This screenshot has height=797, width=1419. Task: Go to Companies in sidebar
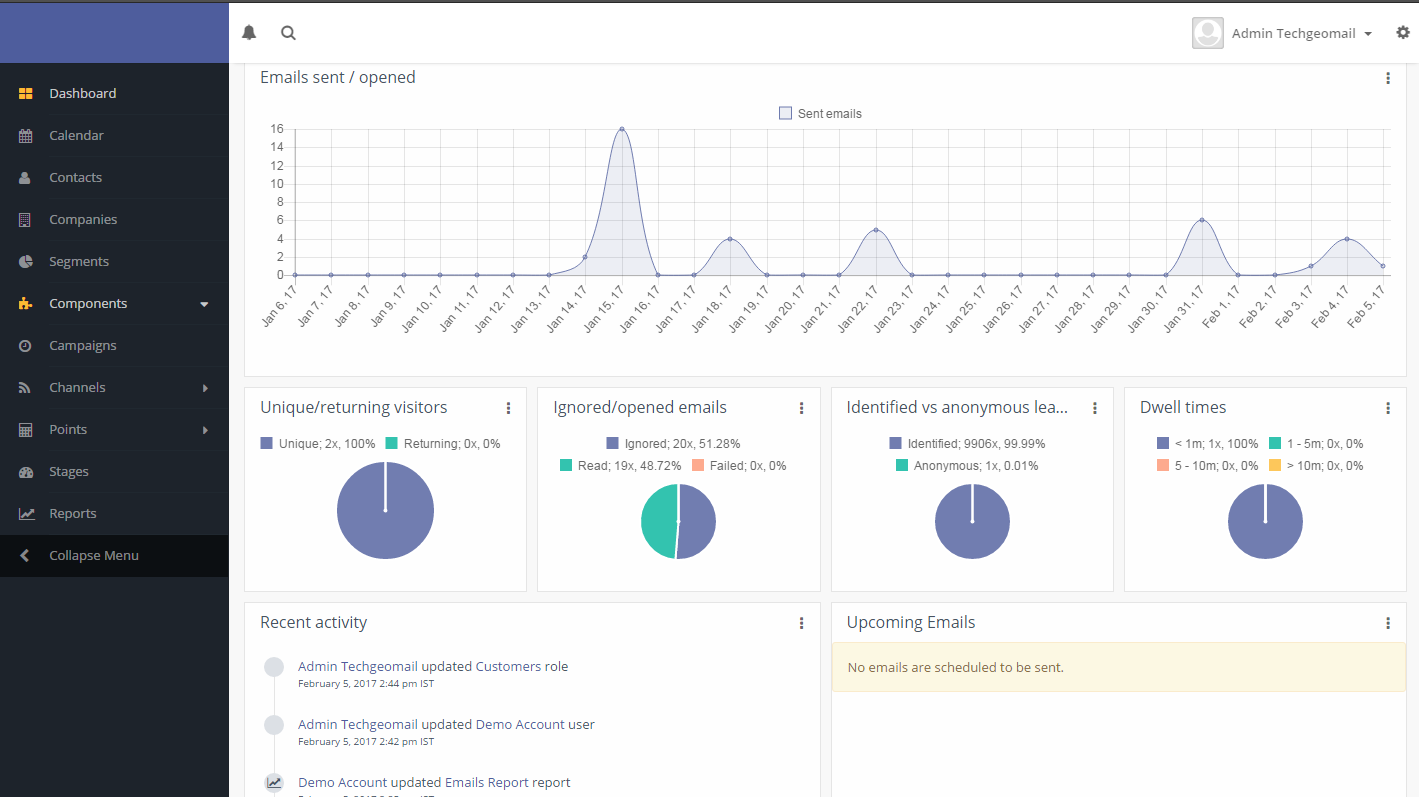[x=83, y=220]
